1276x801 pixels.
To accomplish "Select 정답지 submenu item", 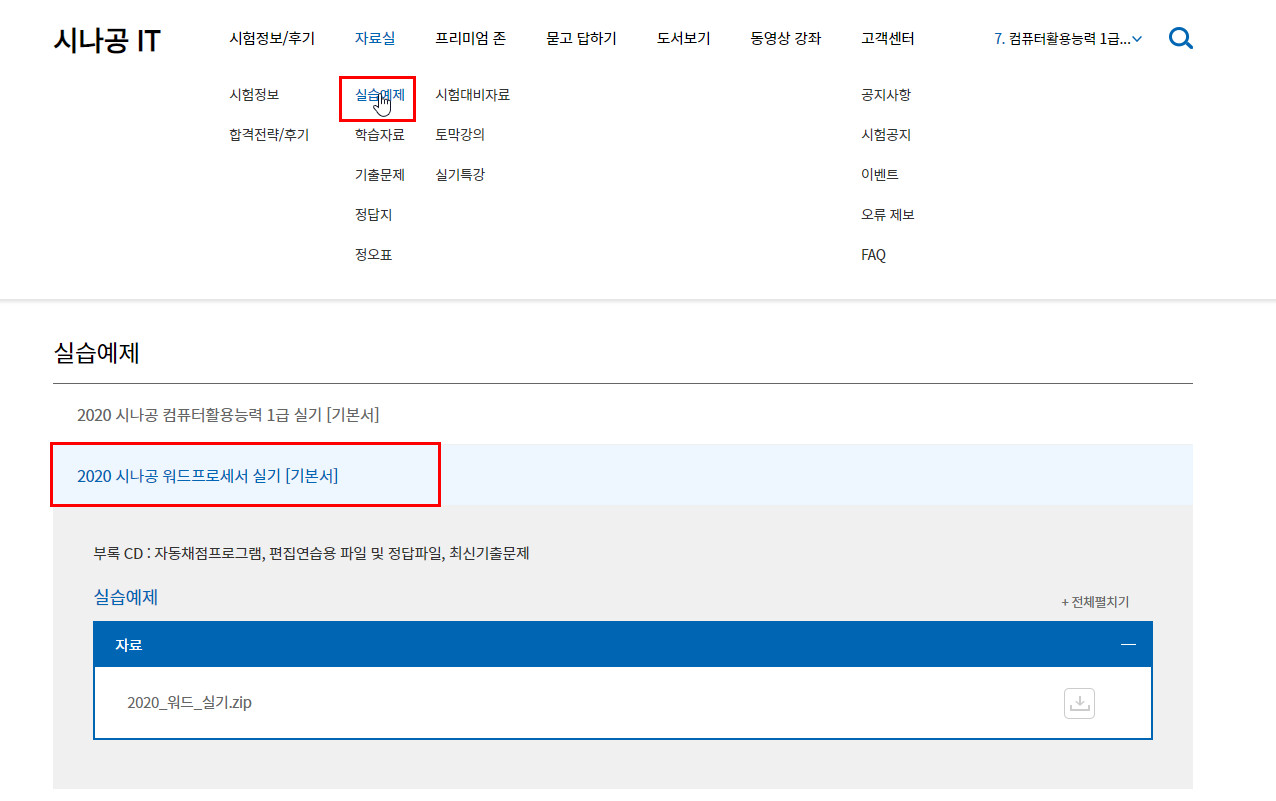I will click(373, 215).
